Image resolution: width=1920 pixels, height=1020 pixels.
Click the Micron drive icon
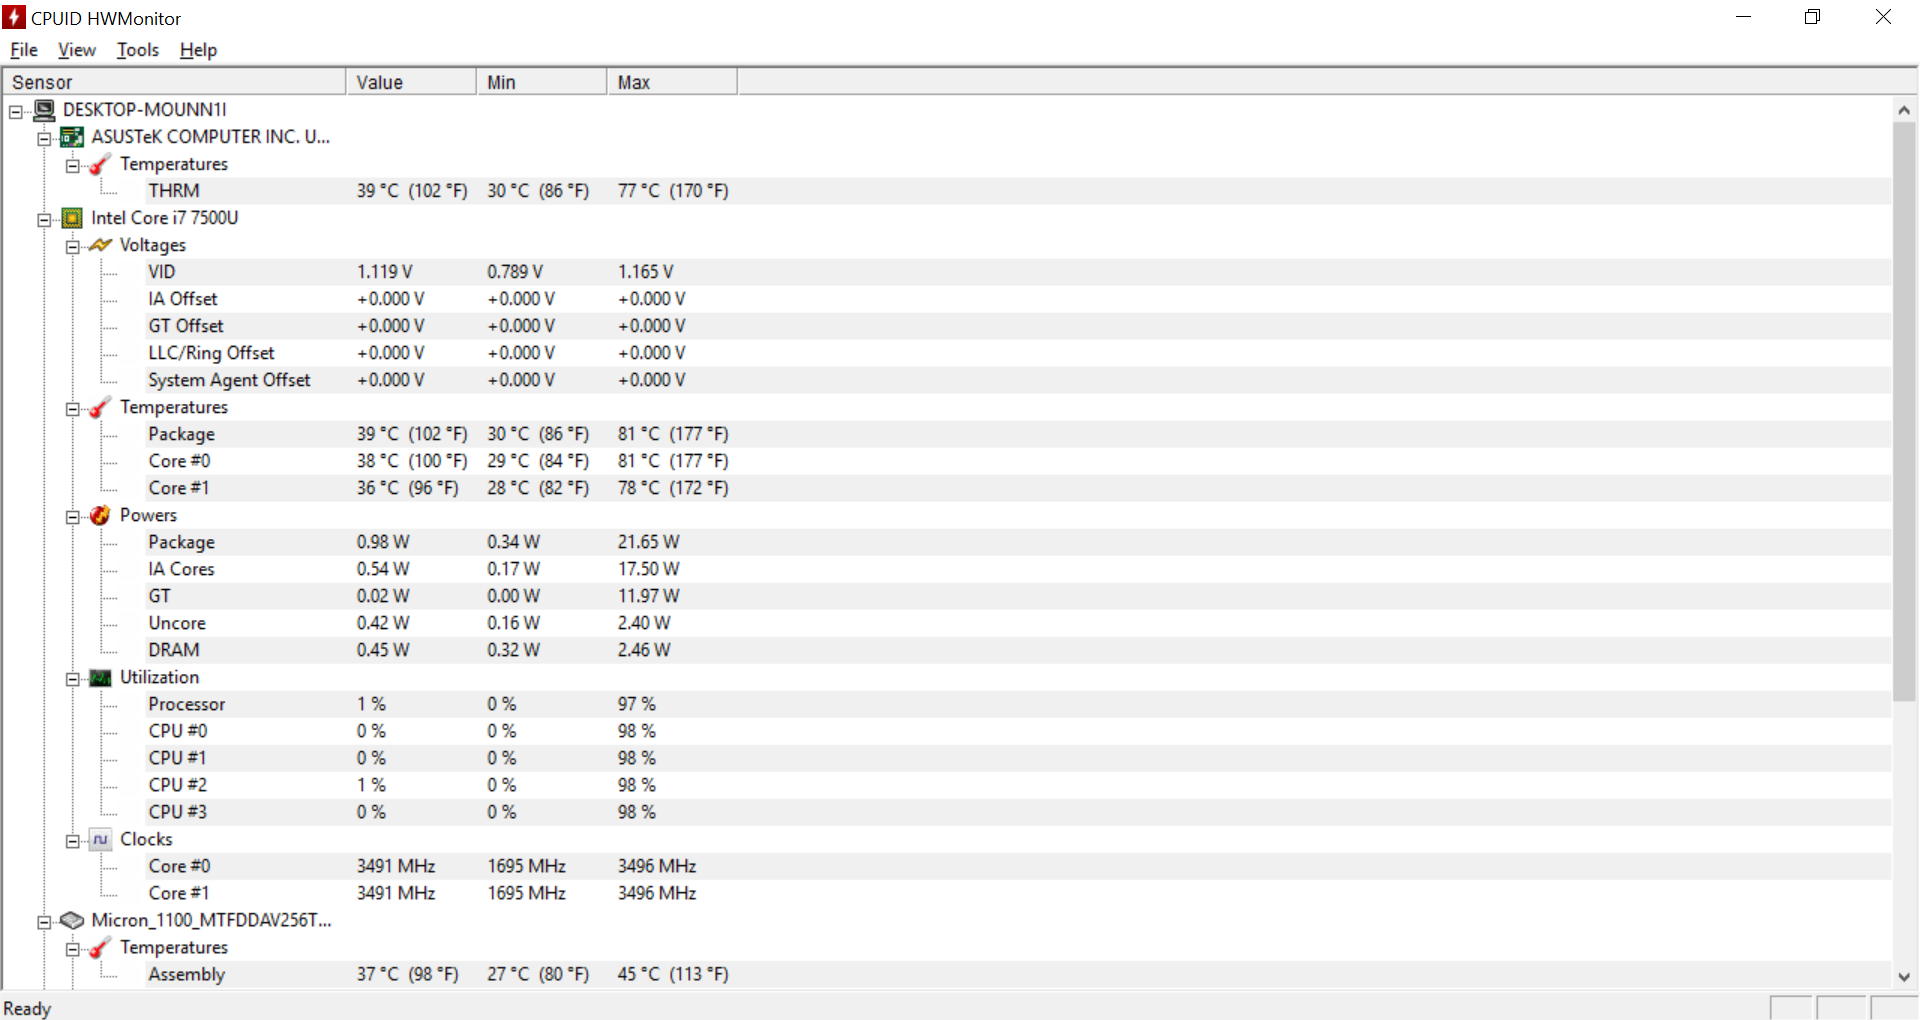(72, 920)
